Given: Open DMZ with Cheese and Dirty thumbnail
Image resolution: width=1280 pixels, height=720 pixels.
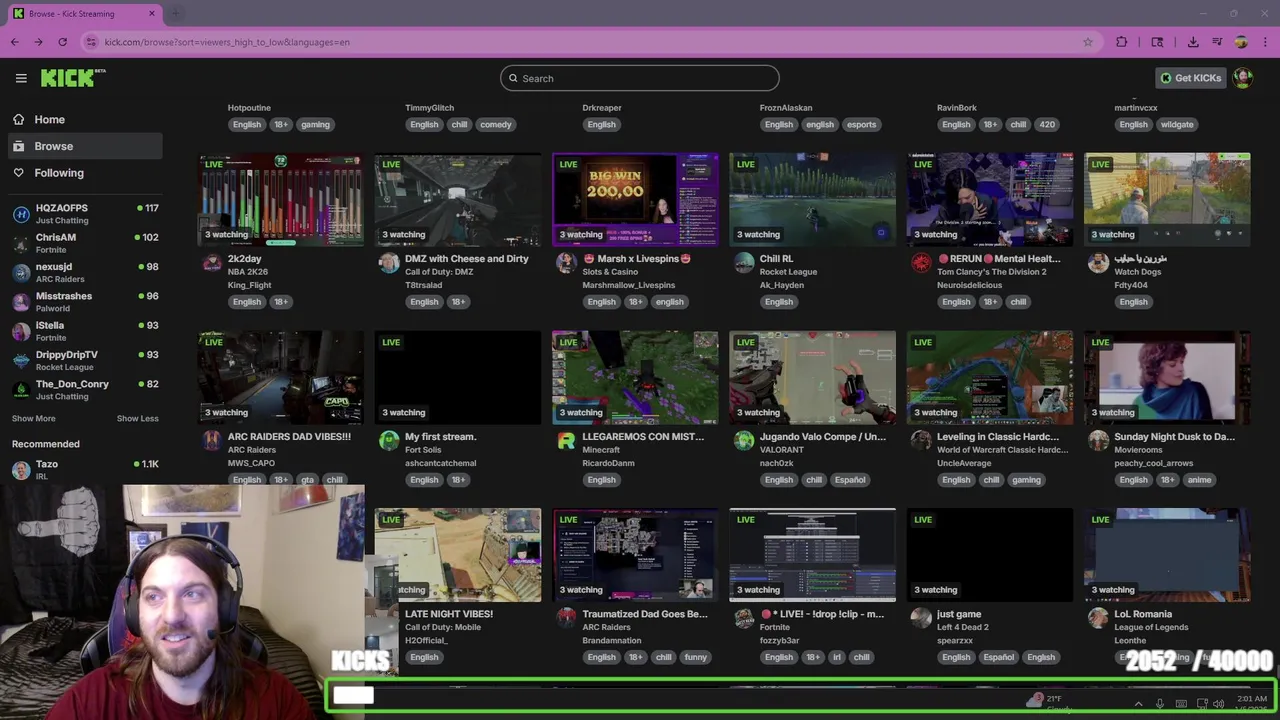Looking at the screenshot, I should [458, 200].
